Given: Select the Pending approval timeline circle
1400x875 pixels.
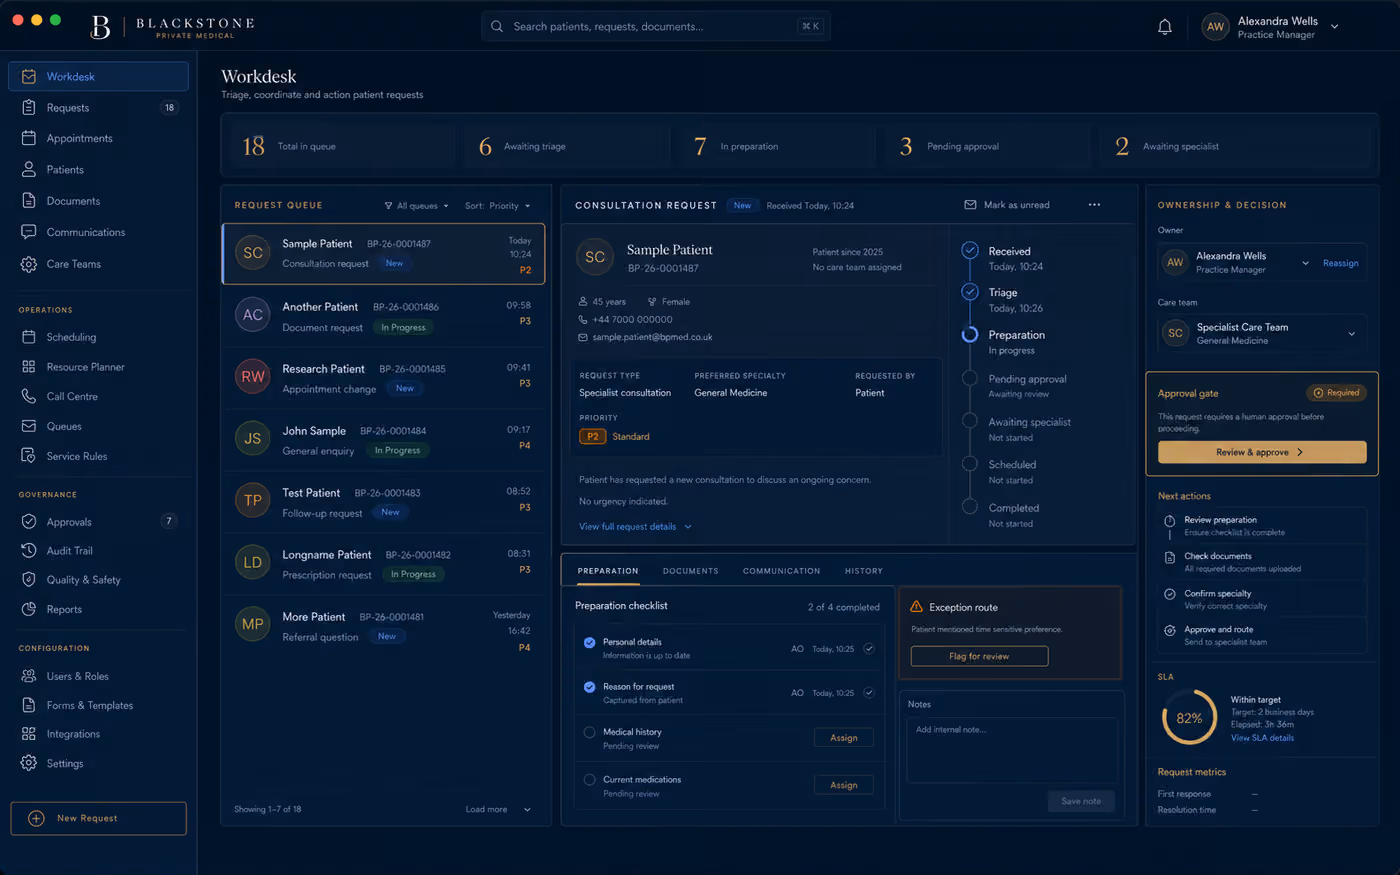Looking at the screenshot, I should click(969, 378).
